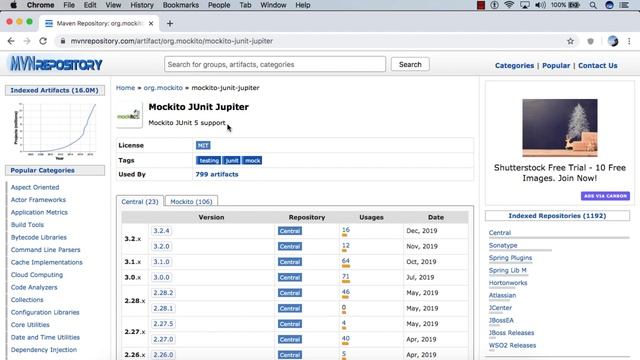Open Build Tools category
The image size is (640, 360).
pyautogui.click(x=27, y=225)
